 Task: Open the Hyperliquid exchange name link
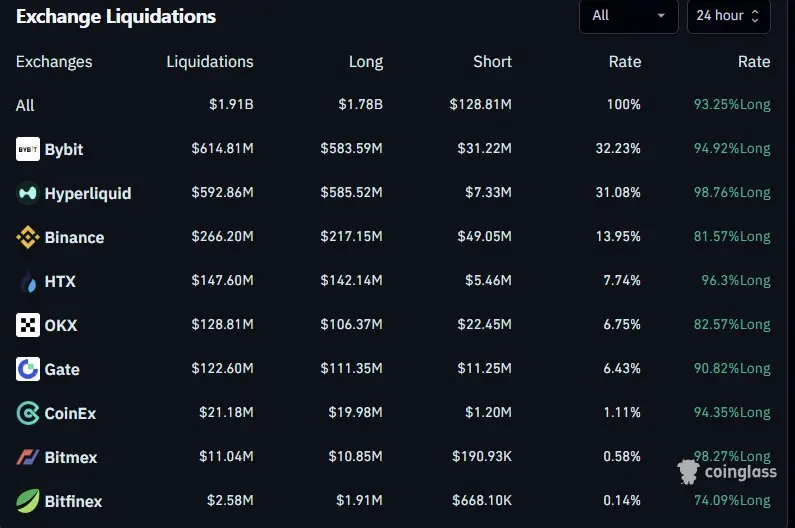coord(88,193)
